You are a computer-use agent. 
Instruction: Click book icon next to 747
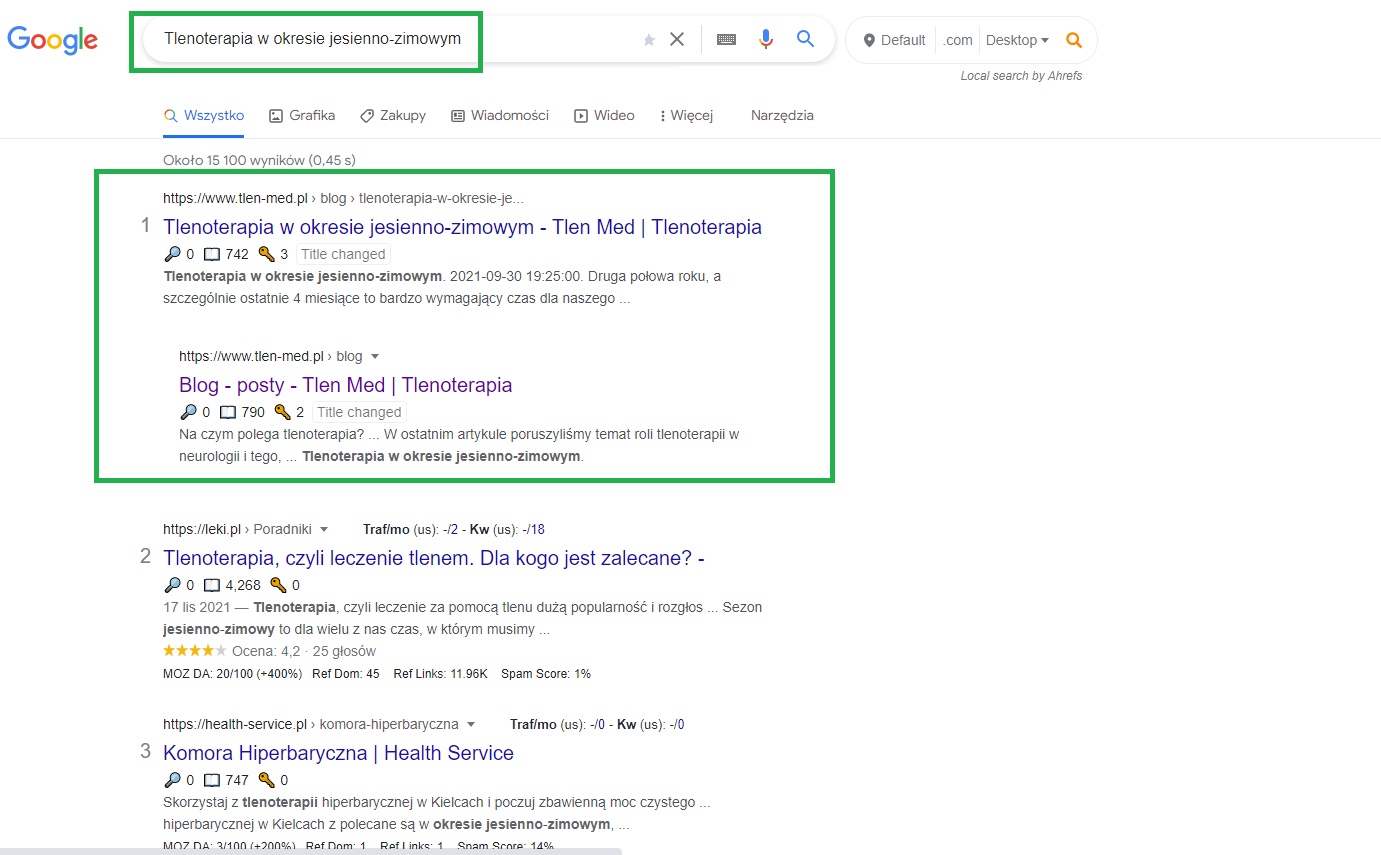(211, 780)
